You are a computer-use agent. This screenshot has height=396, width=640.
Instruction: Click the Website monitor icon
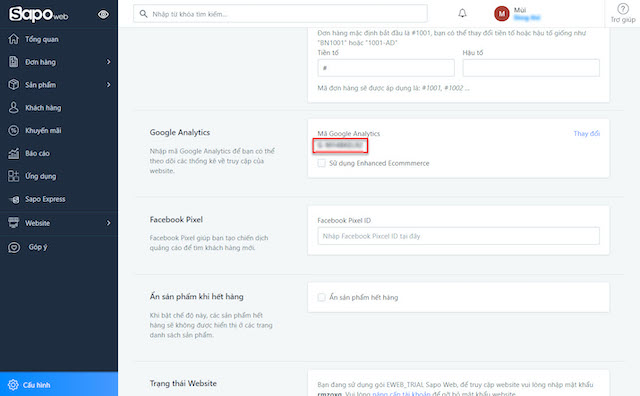(x=13, y=222)
